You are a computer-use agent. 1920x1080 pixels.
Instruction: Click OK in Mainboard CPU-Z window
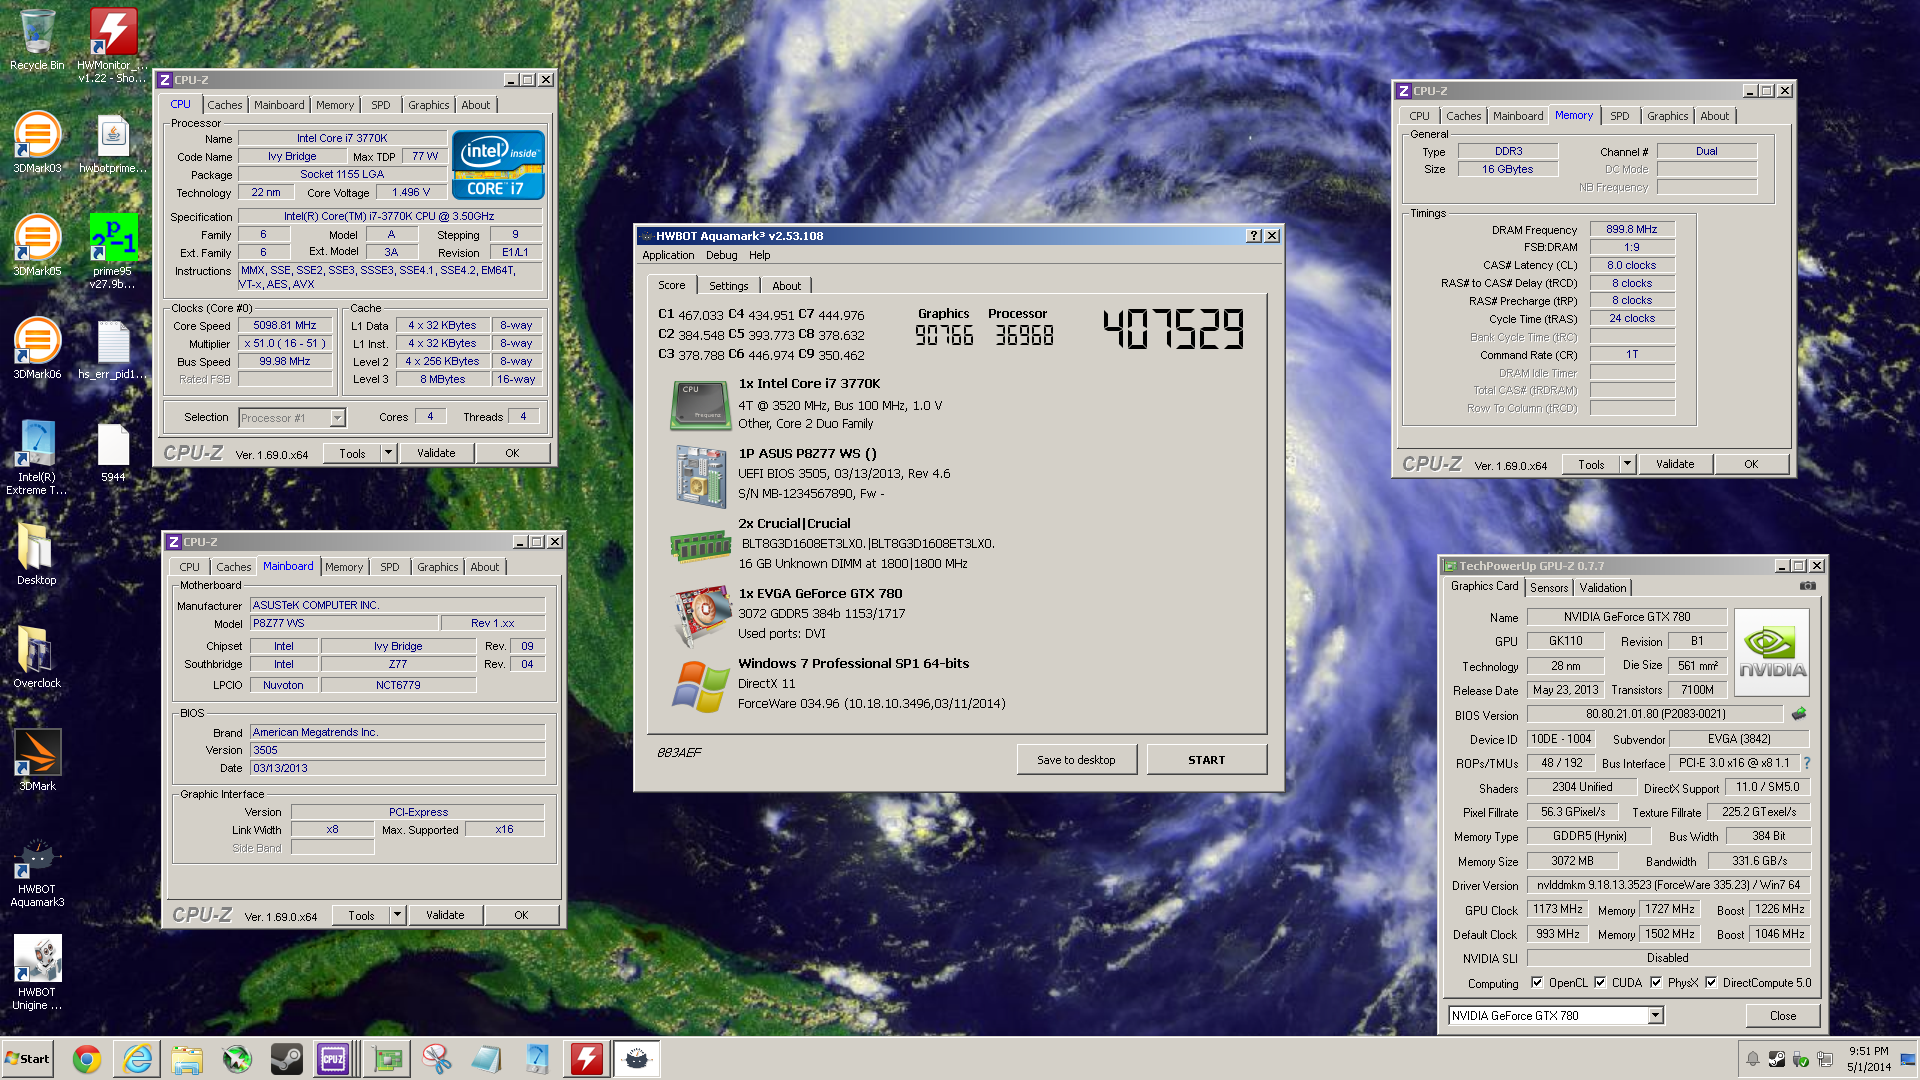[521, 915]
